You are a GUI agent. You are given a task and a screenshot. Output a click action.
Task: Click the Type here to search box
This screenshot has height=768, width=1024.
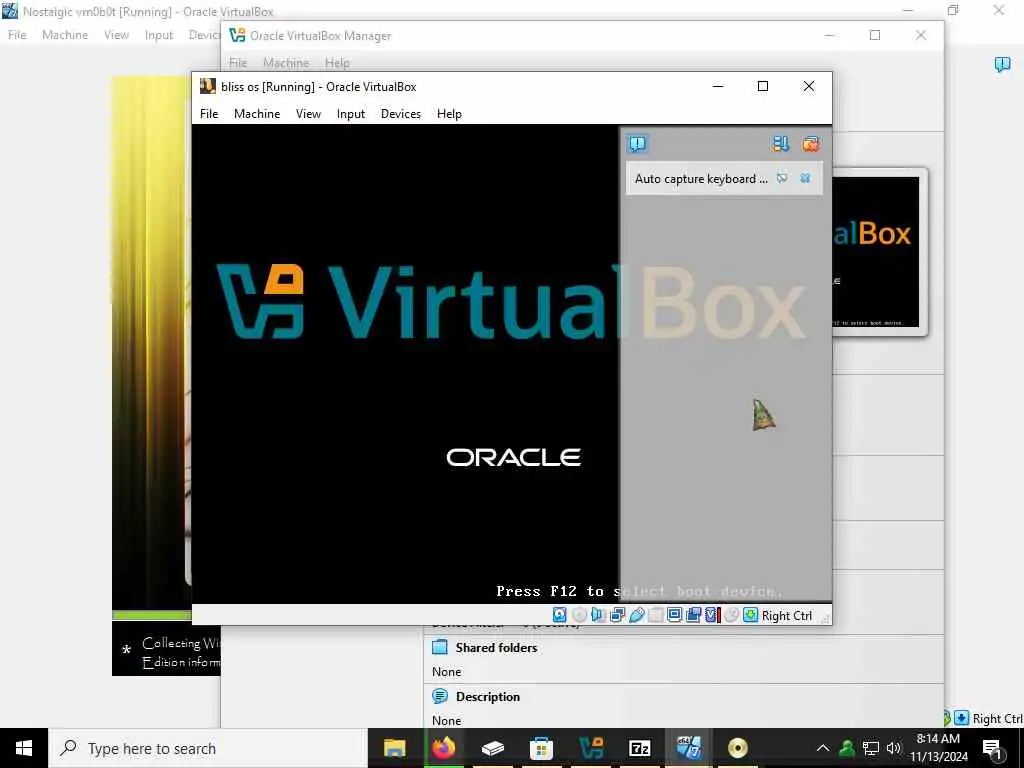[x=208, y=748]
